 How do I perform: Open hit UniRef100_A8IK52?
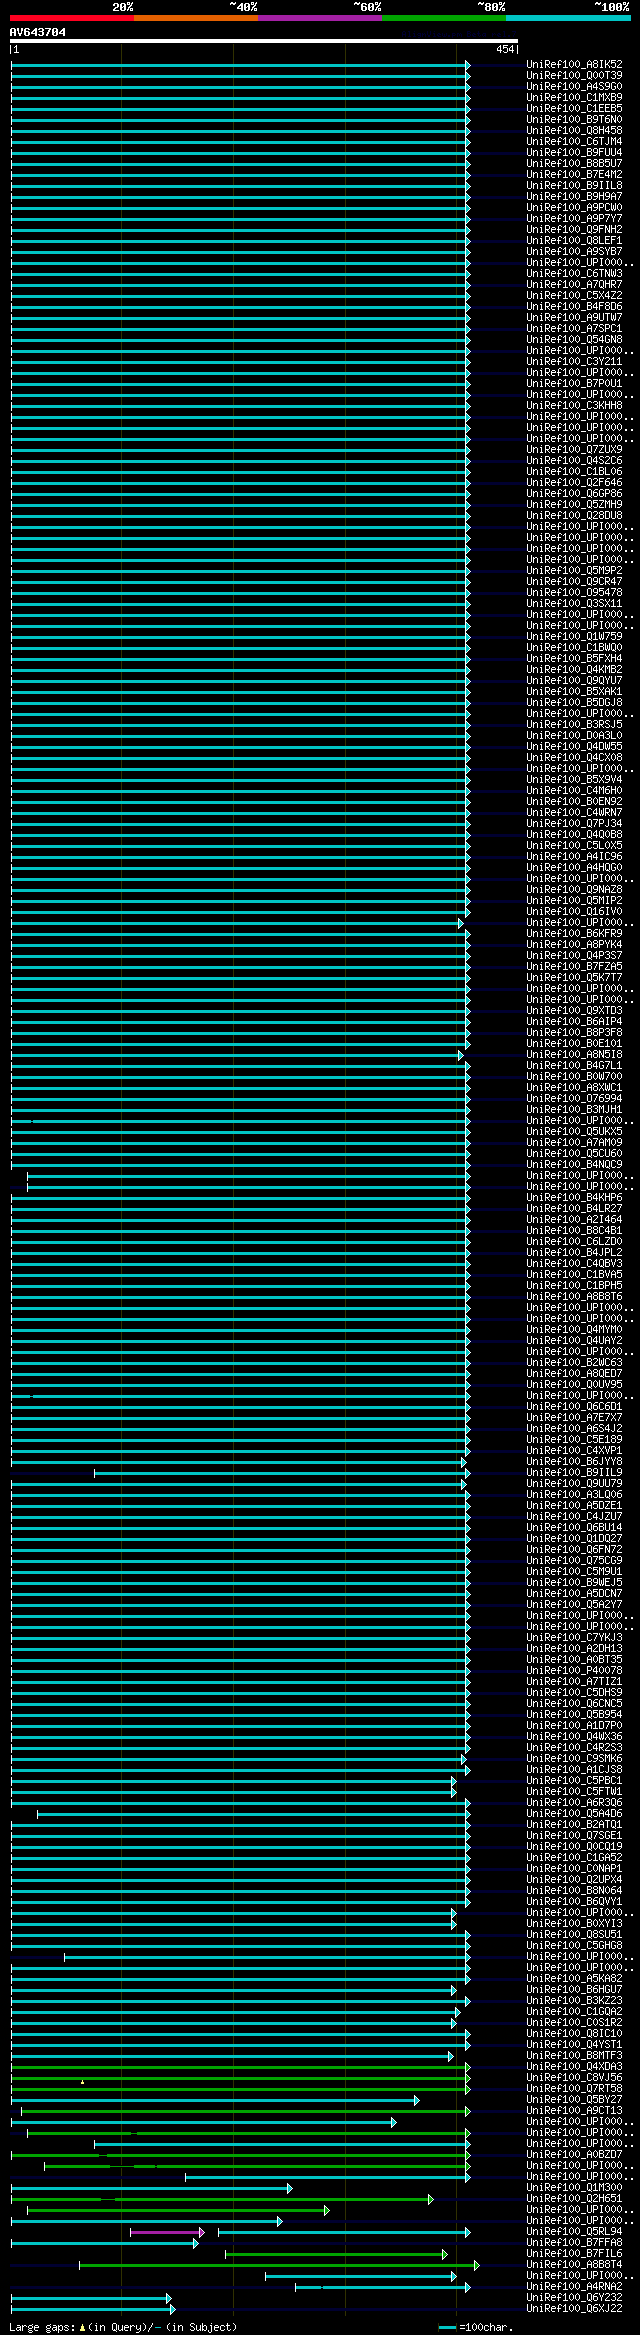(574, 65)
